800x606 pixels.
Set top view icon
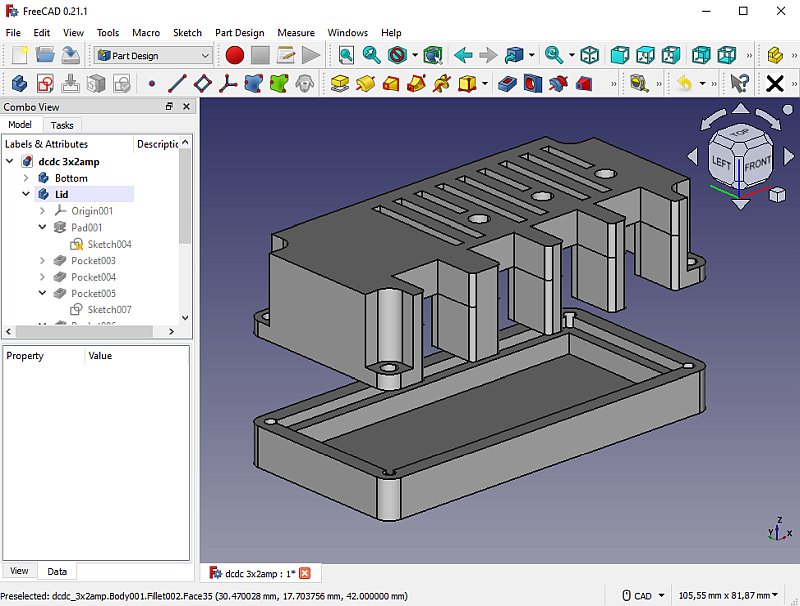coord(645,55)
